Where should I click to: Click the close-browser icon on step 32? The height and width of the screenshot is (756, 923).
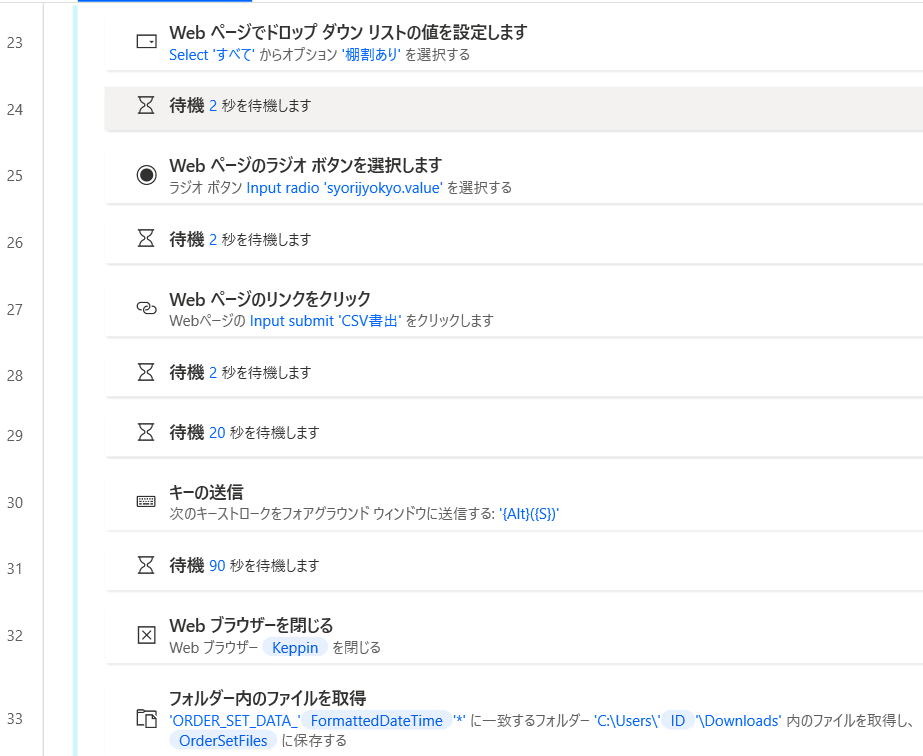tap(147, 635)
